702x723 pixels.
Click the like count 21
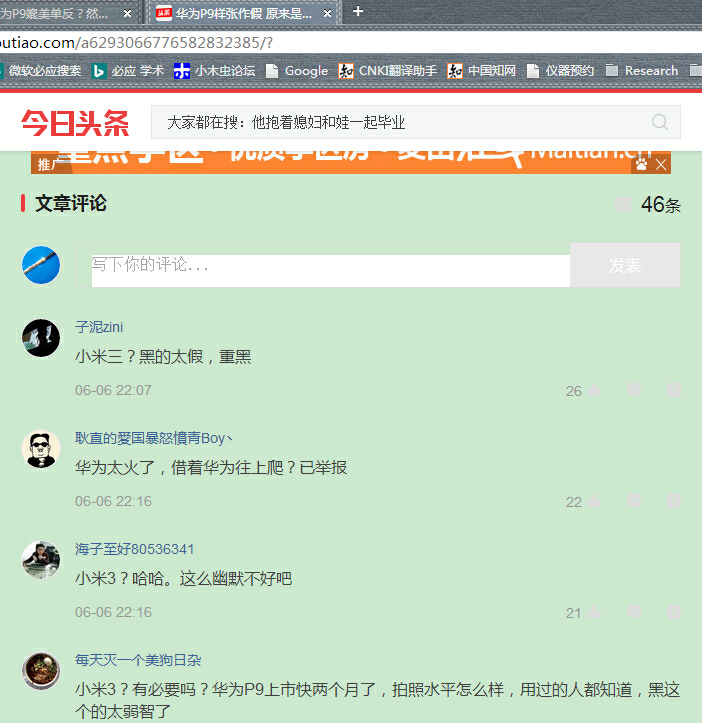[573, 613]
